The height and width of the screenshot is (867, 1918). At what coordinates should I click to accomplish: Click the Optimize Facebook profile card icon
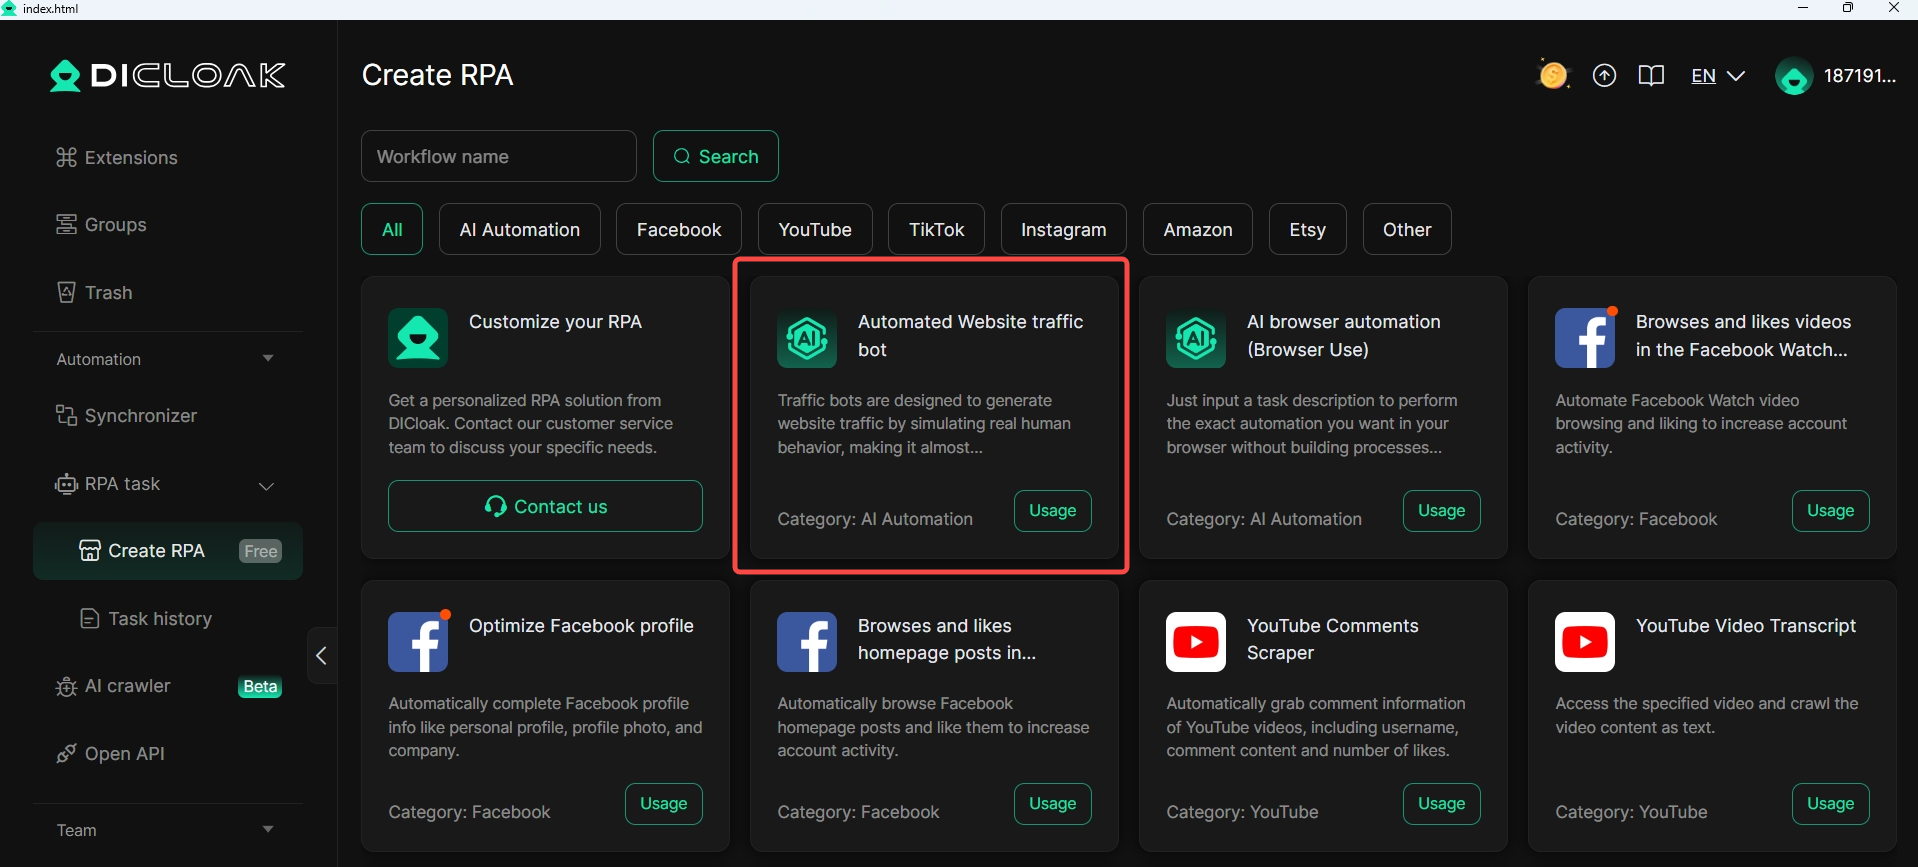point(418,642)
